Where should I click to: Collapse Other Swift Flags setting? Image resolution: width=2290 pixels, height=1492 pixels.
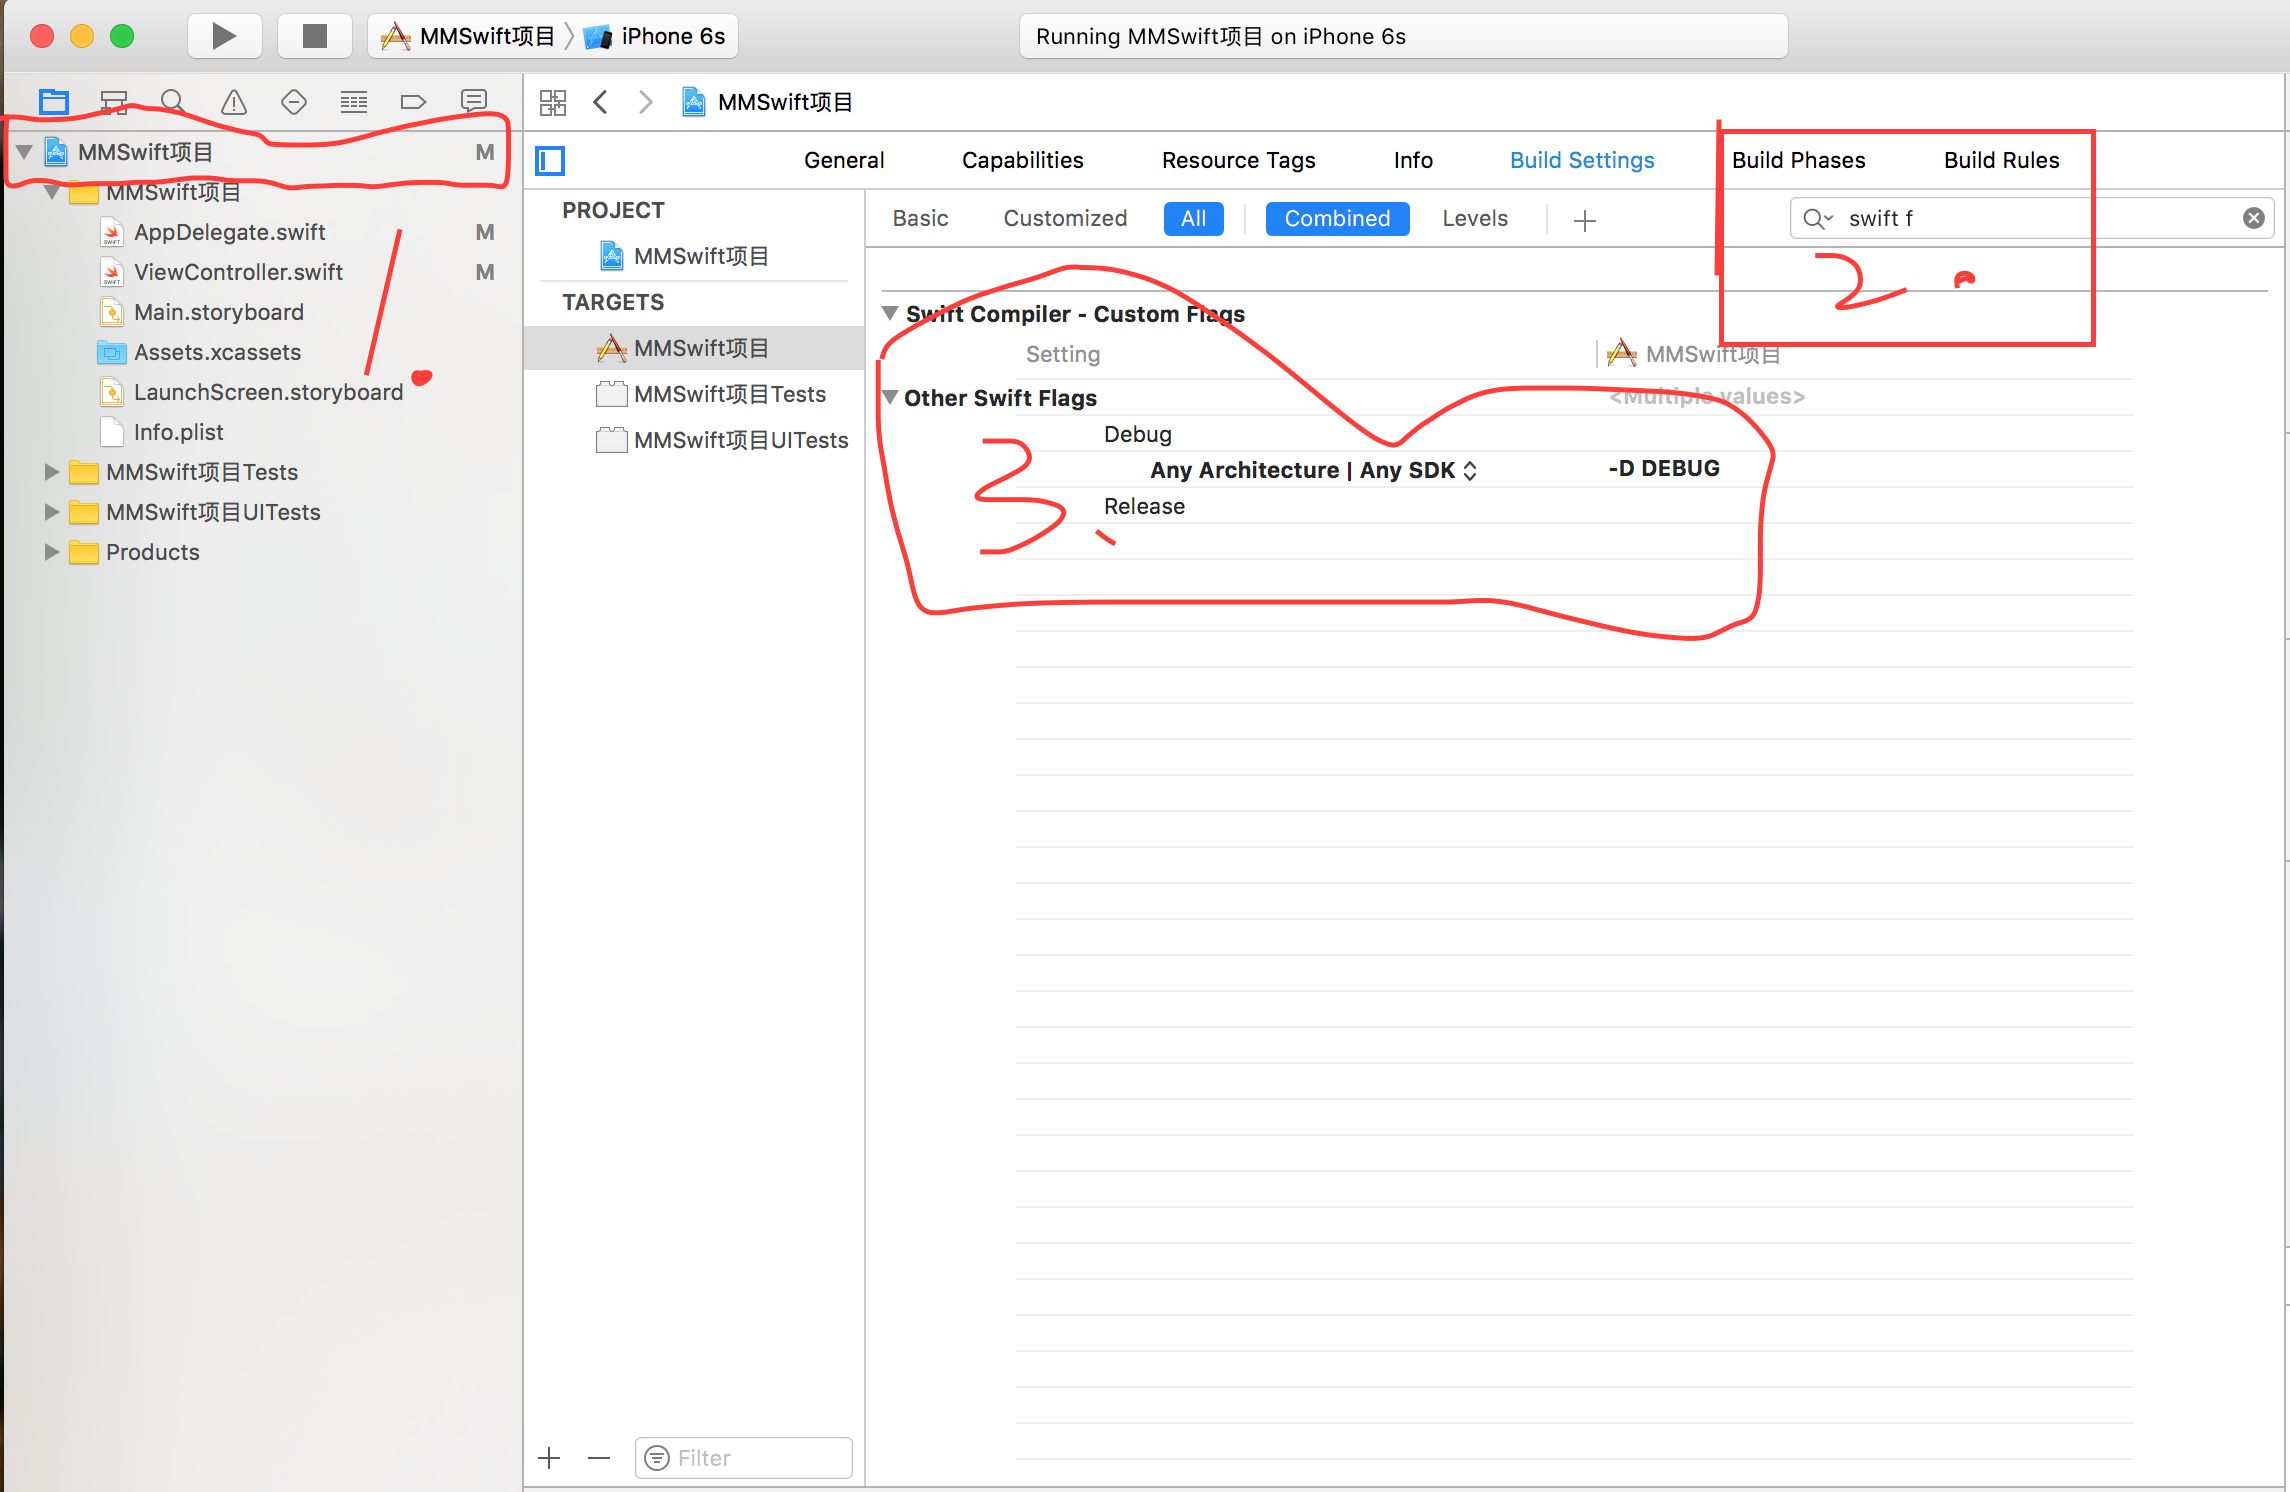point(889,397)
